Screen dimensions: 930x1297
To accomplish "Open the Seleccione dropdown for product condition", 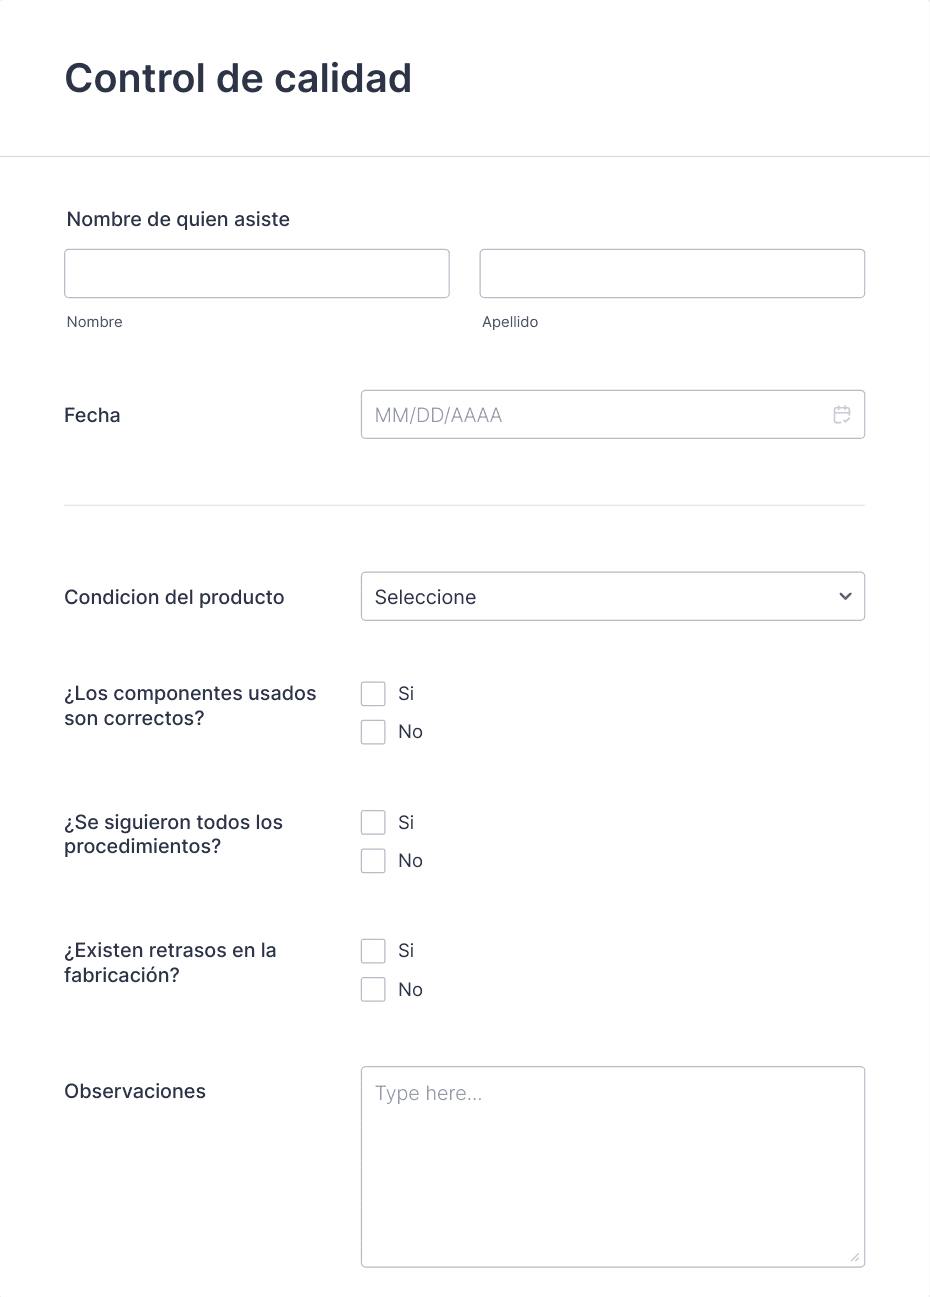I will 612,596.
